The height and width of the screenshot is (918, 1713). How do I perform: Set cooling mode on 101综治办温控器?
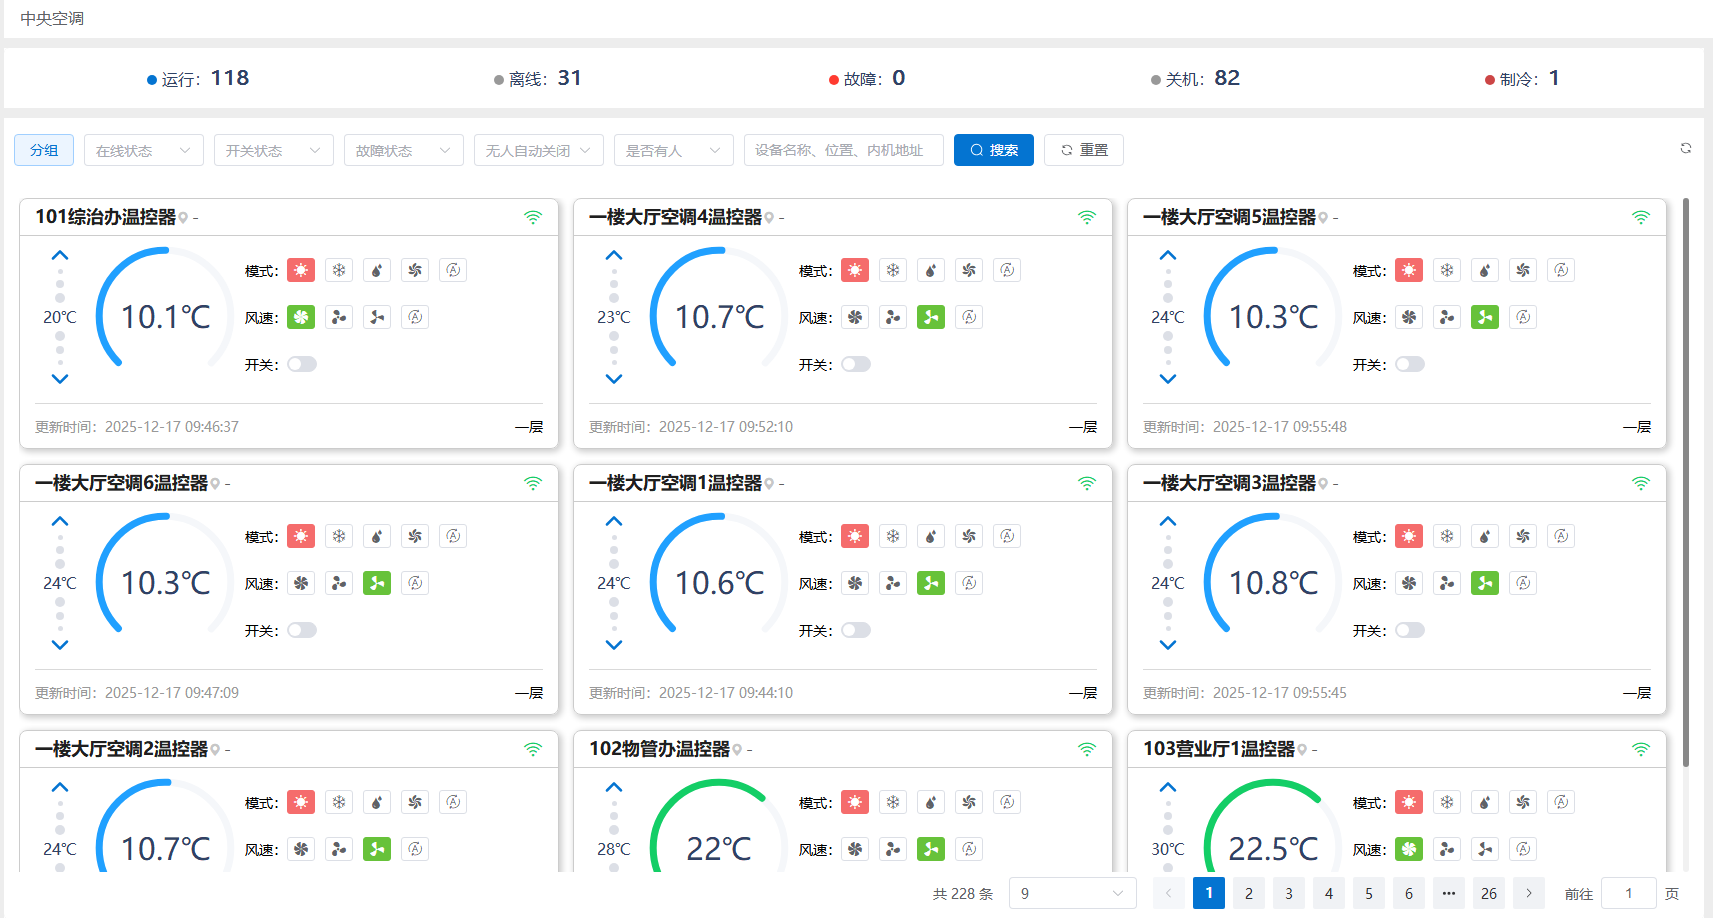[x=339, y=270]
